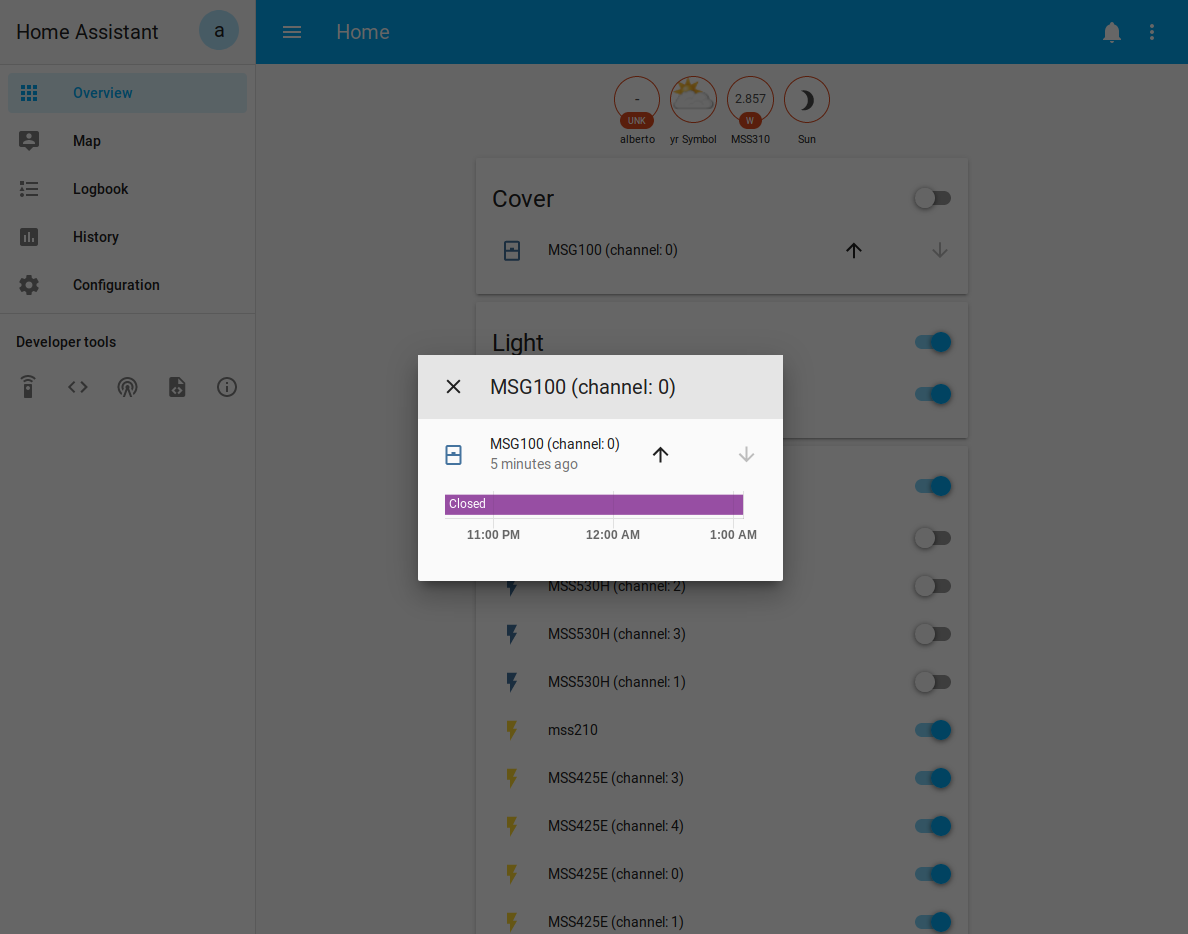Image resolution: width=1188 pixels, height=934 pixels.
Task: Open Info developer tool icon
Action: click(227, 387)
